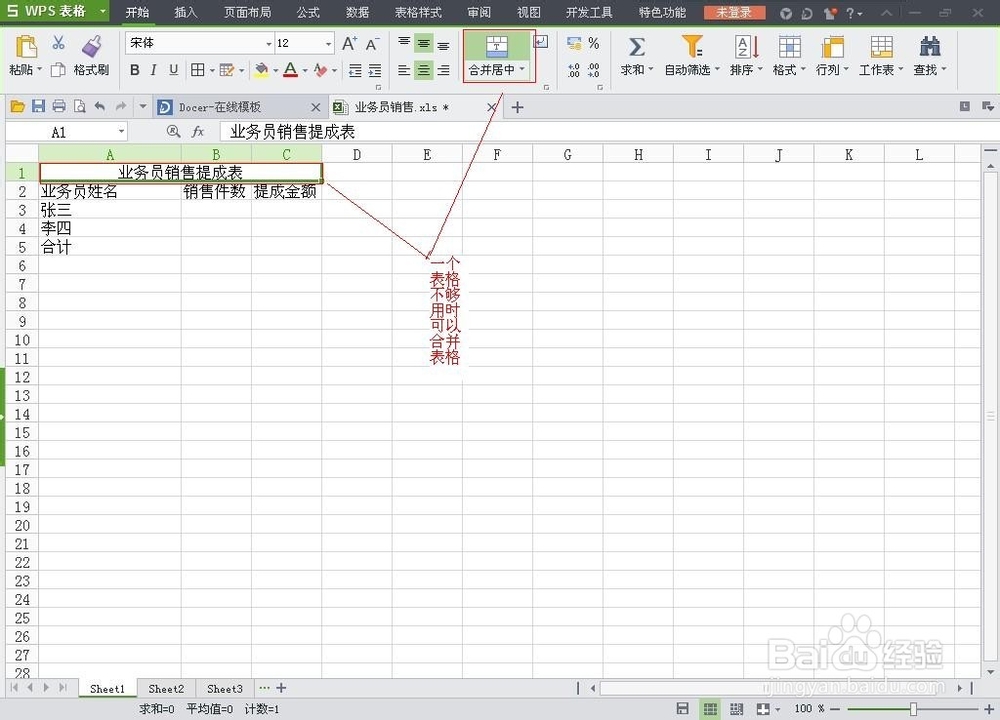Click the Copy icon next to 粘贴
Image resolution: width=1000 pixels, height=720 pixels.
pos(58,70)
